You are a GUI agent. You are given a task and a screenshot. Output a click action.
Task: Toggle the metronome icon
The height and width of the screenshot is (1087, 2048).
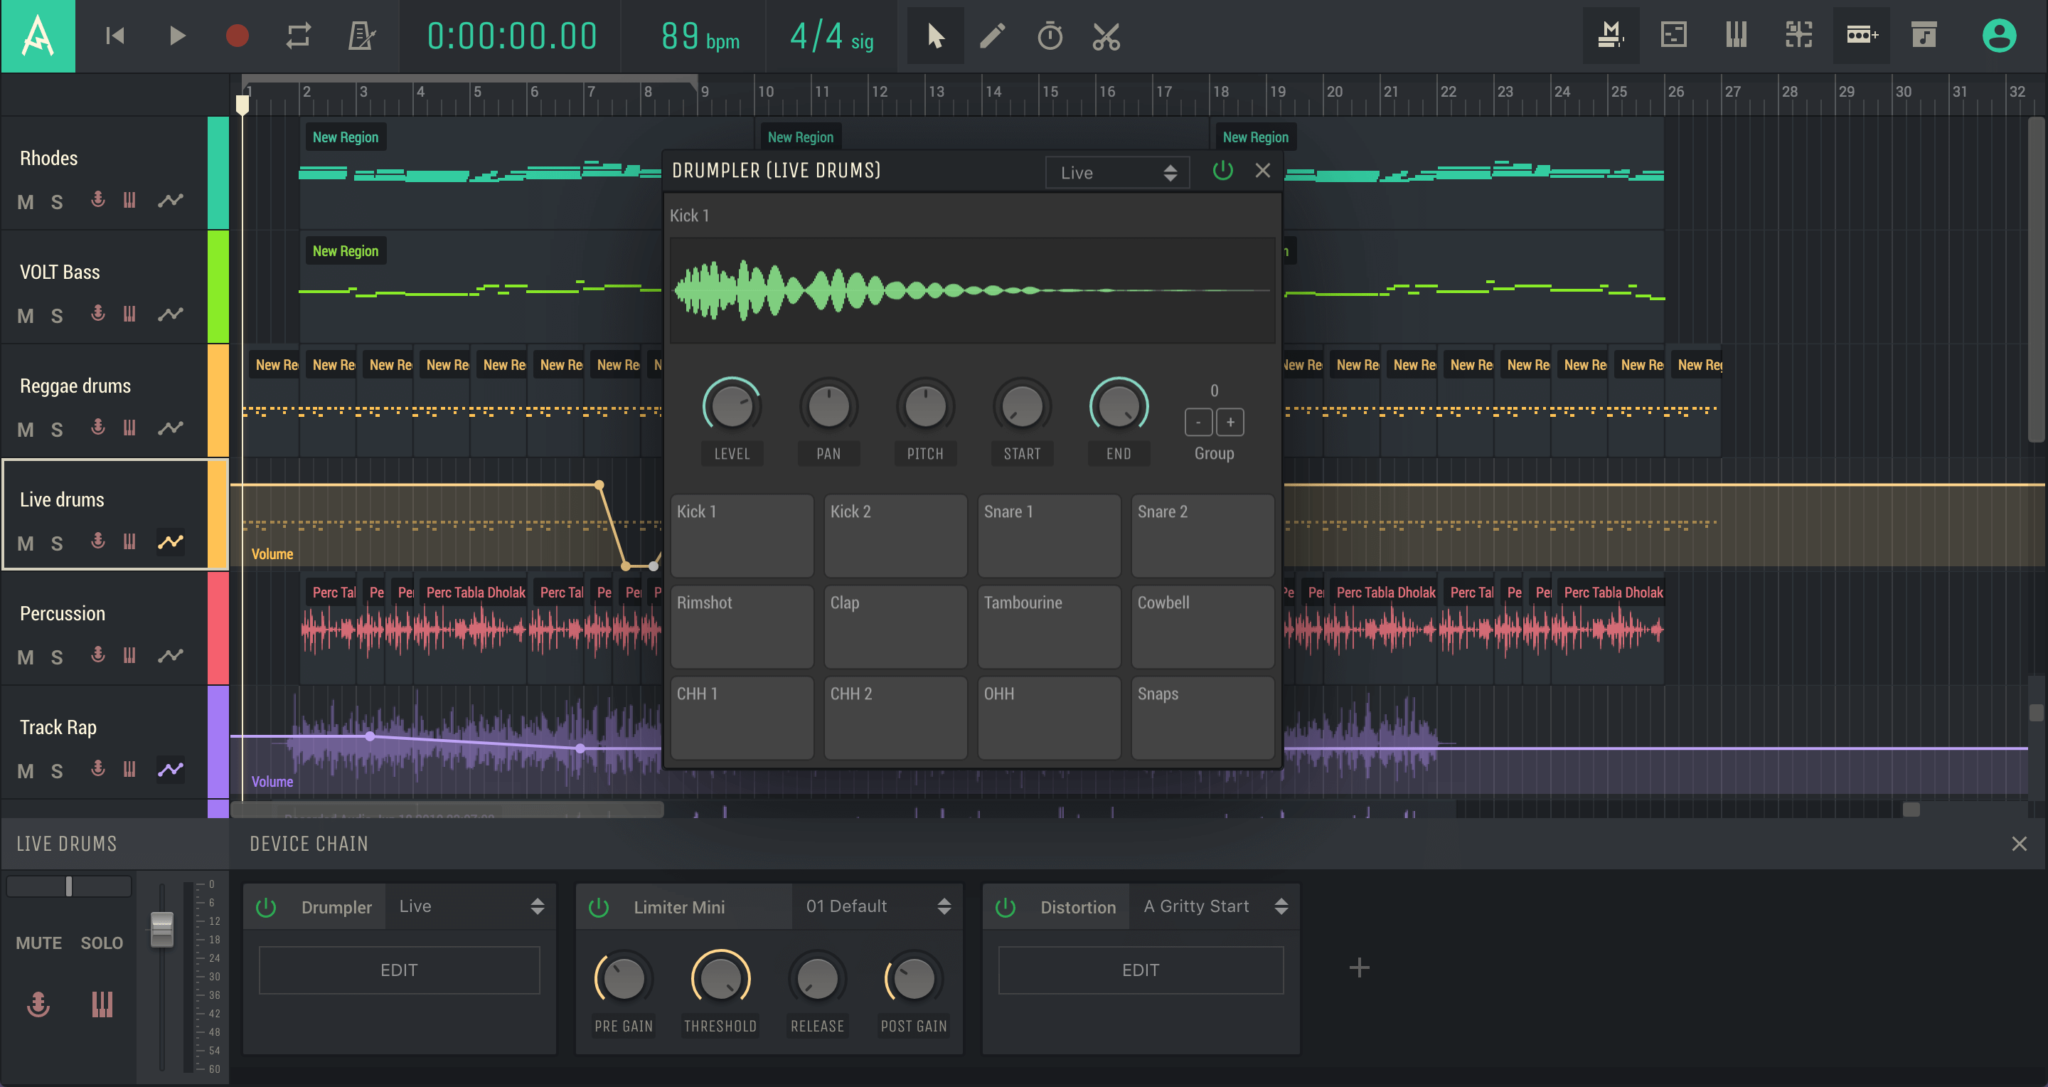361,37
